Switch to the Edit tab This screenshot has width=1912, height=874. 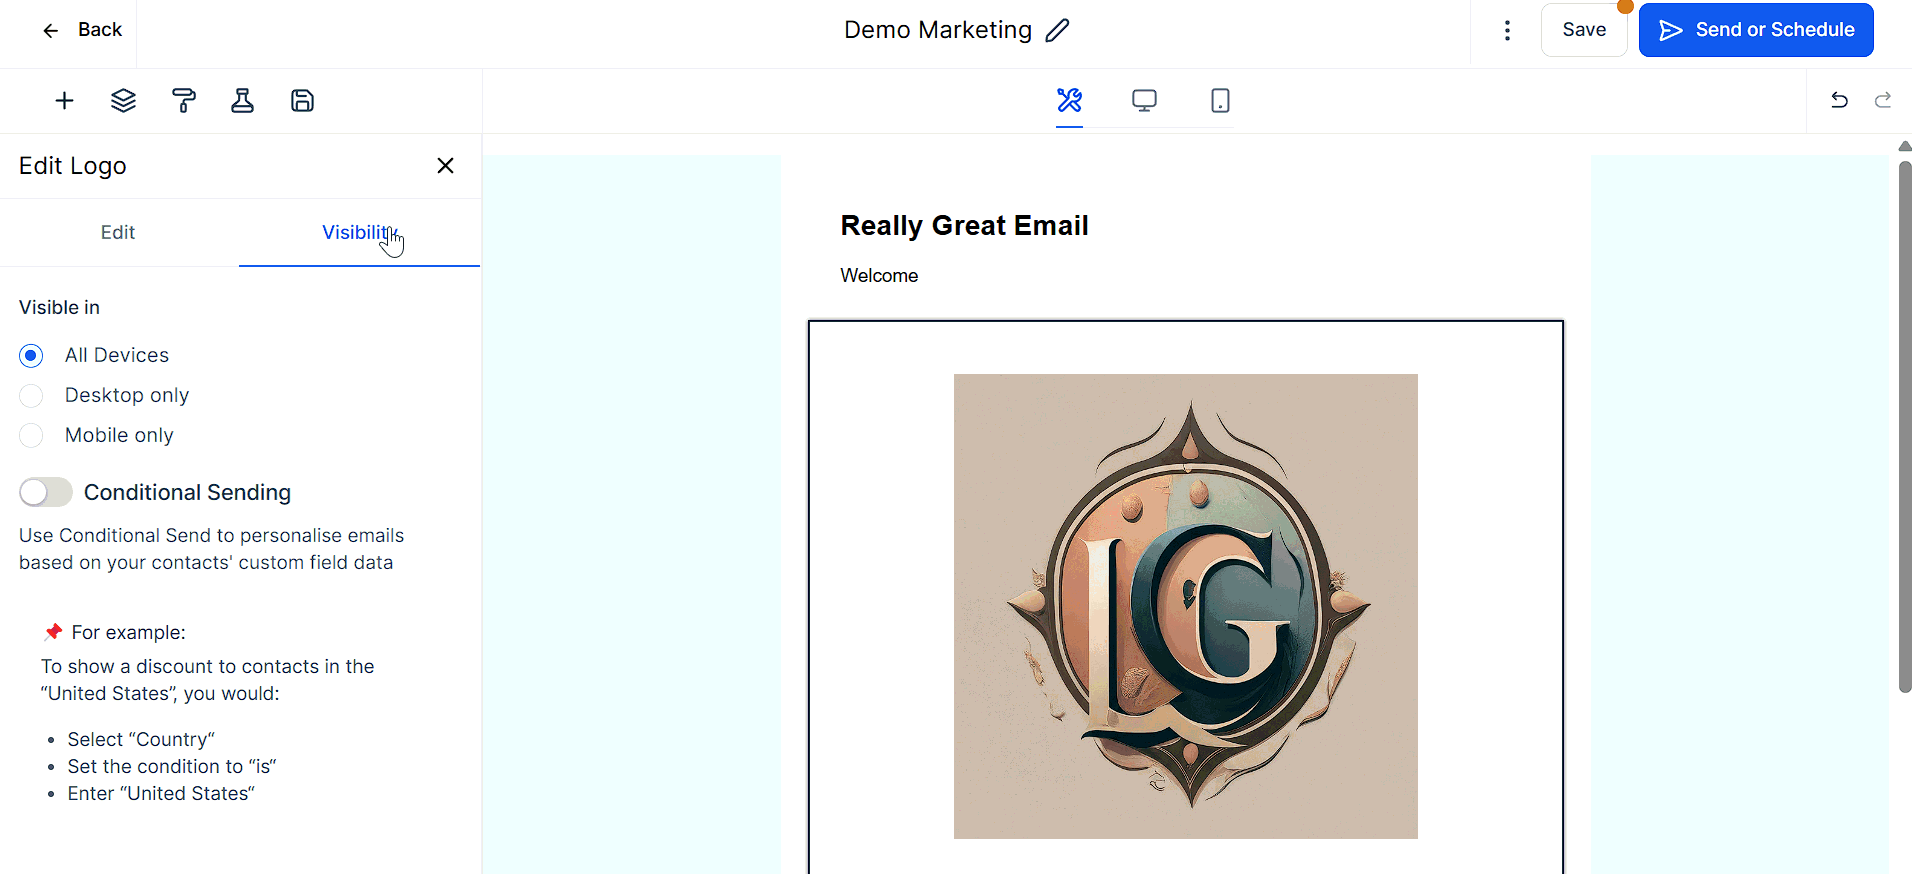118,233
